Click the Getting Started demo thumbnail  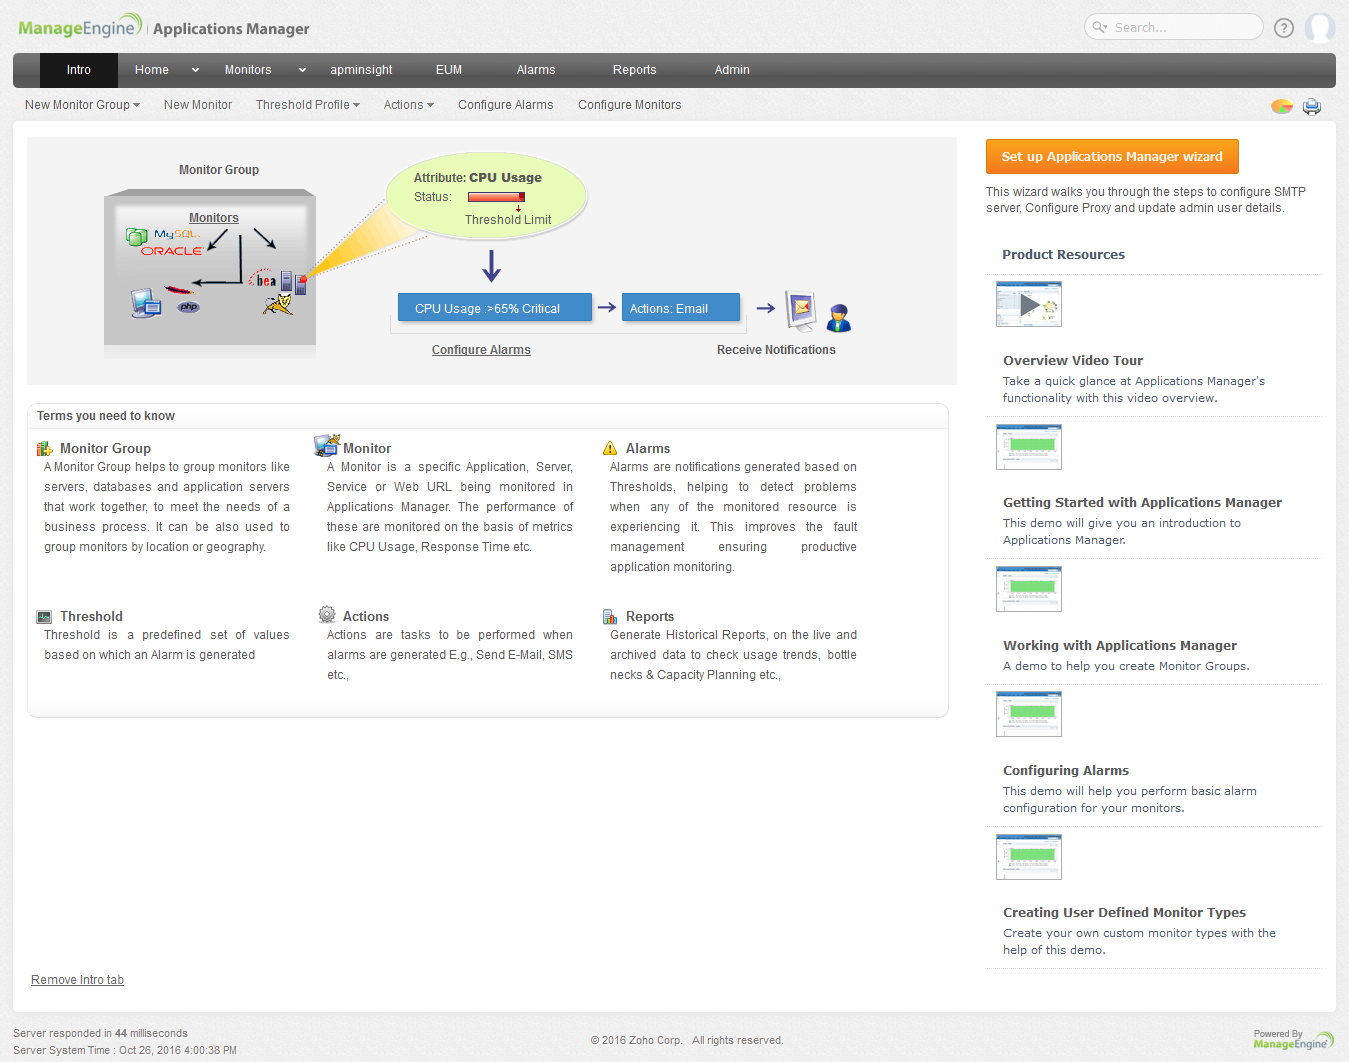[x=1029, y=447]
